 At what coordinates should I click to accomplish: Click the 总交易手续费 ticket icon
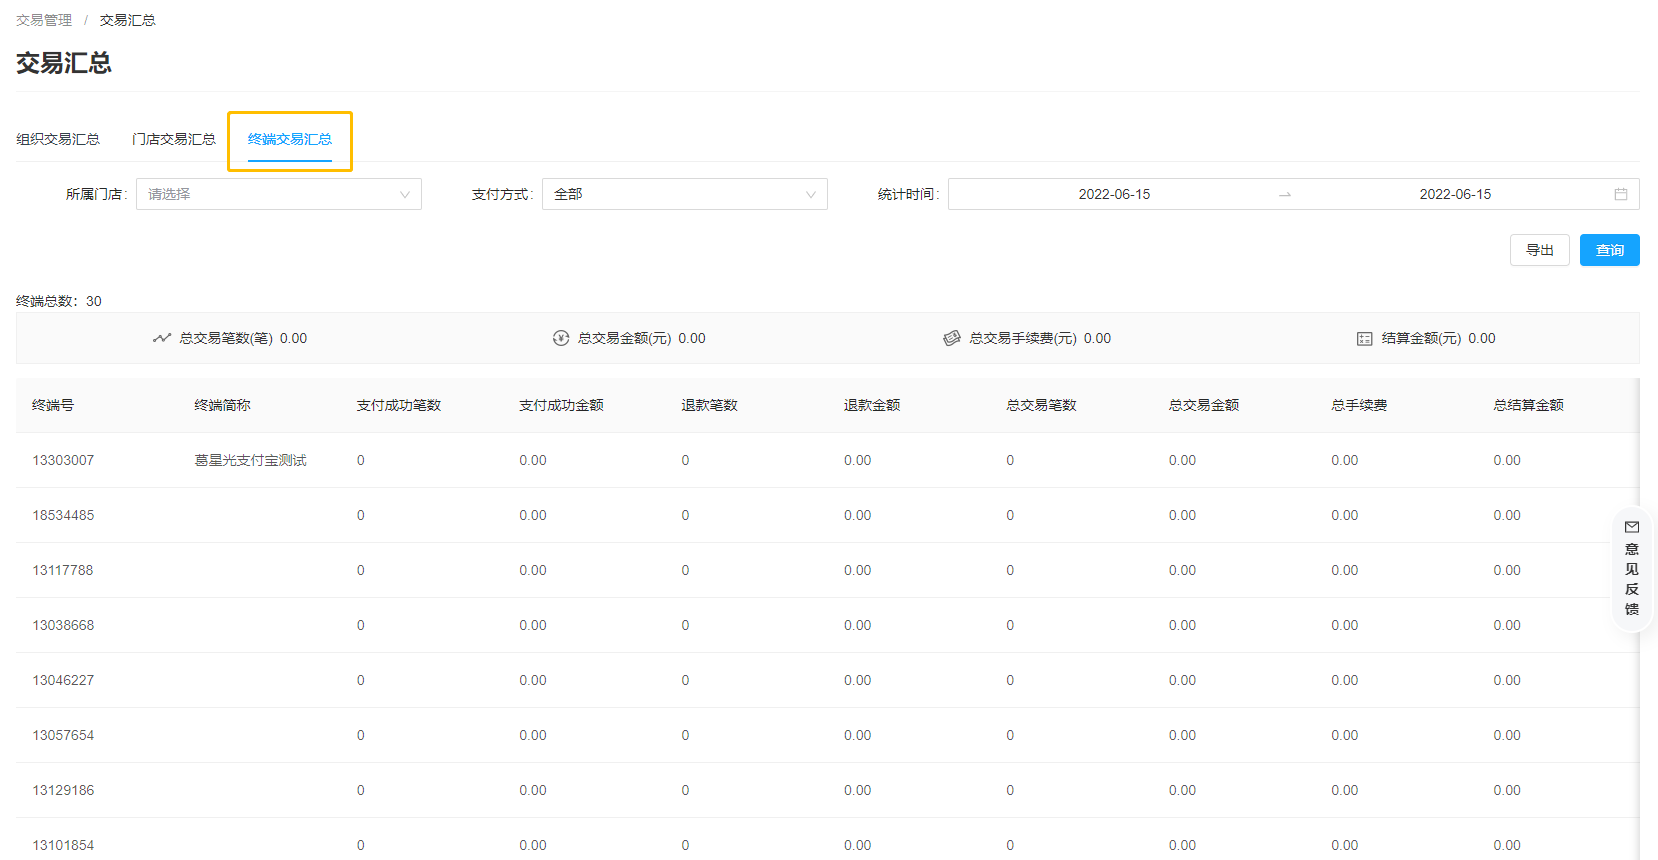952,338
